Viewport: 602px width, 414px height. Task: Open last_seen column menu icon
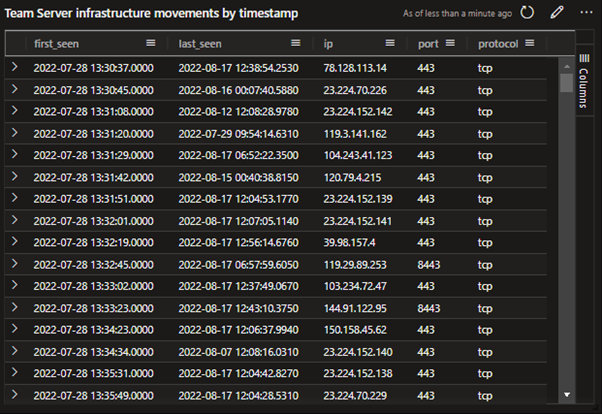(296, 43)
